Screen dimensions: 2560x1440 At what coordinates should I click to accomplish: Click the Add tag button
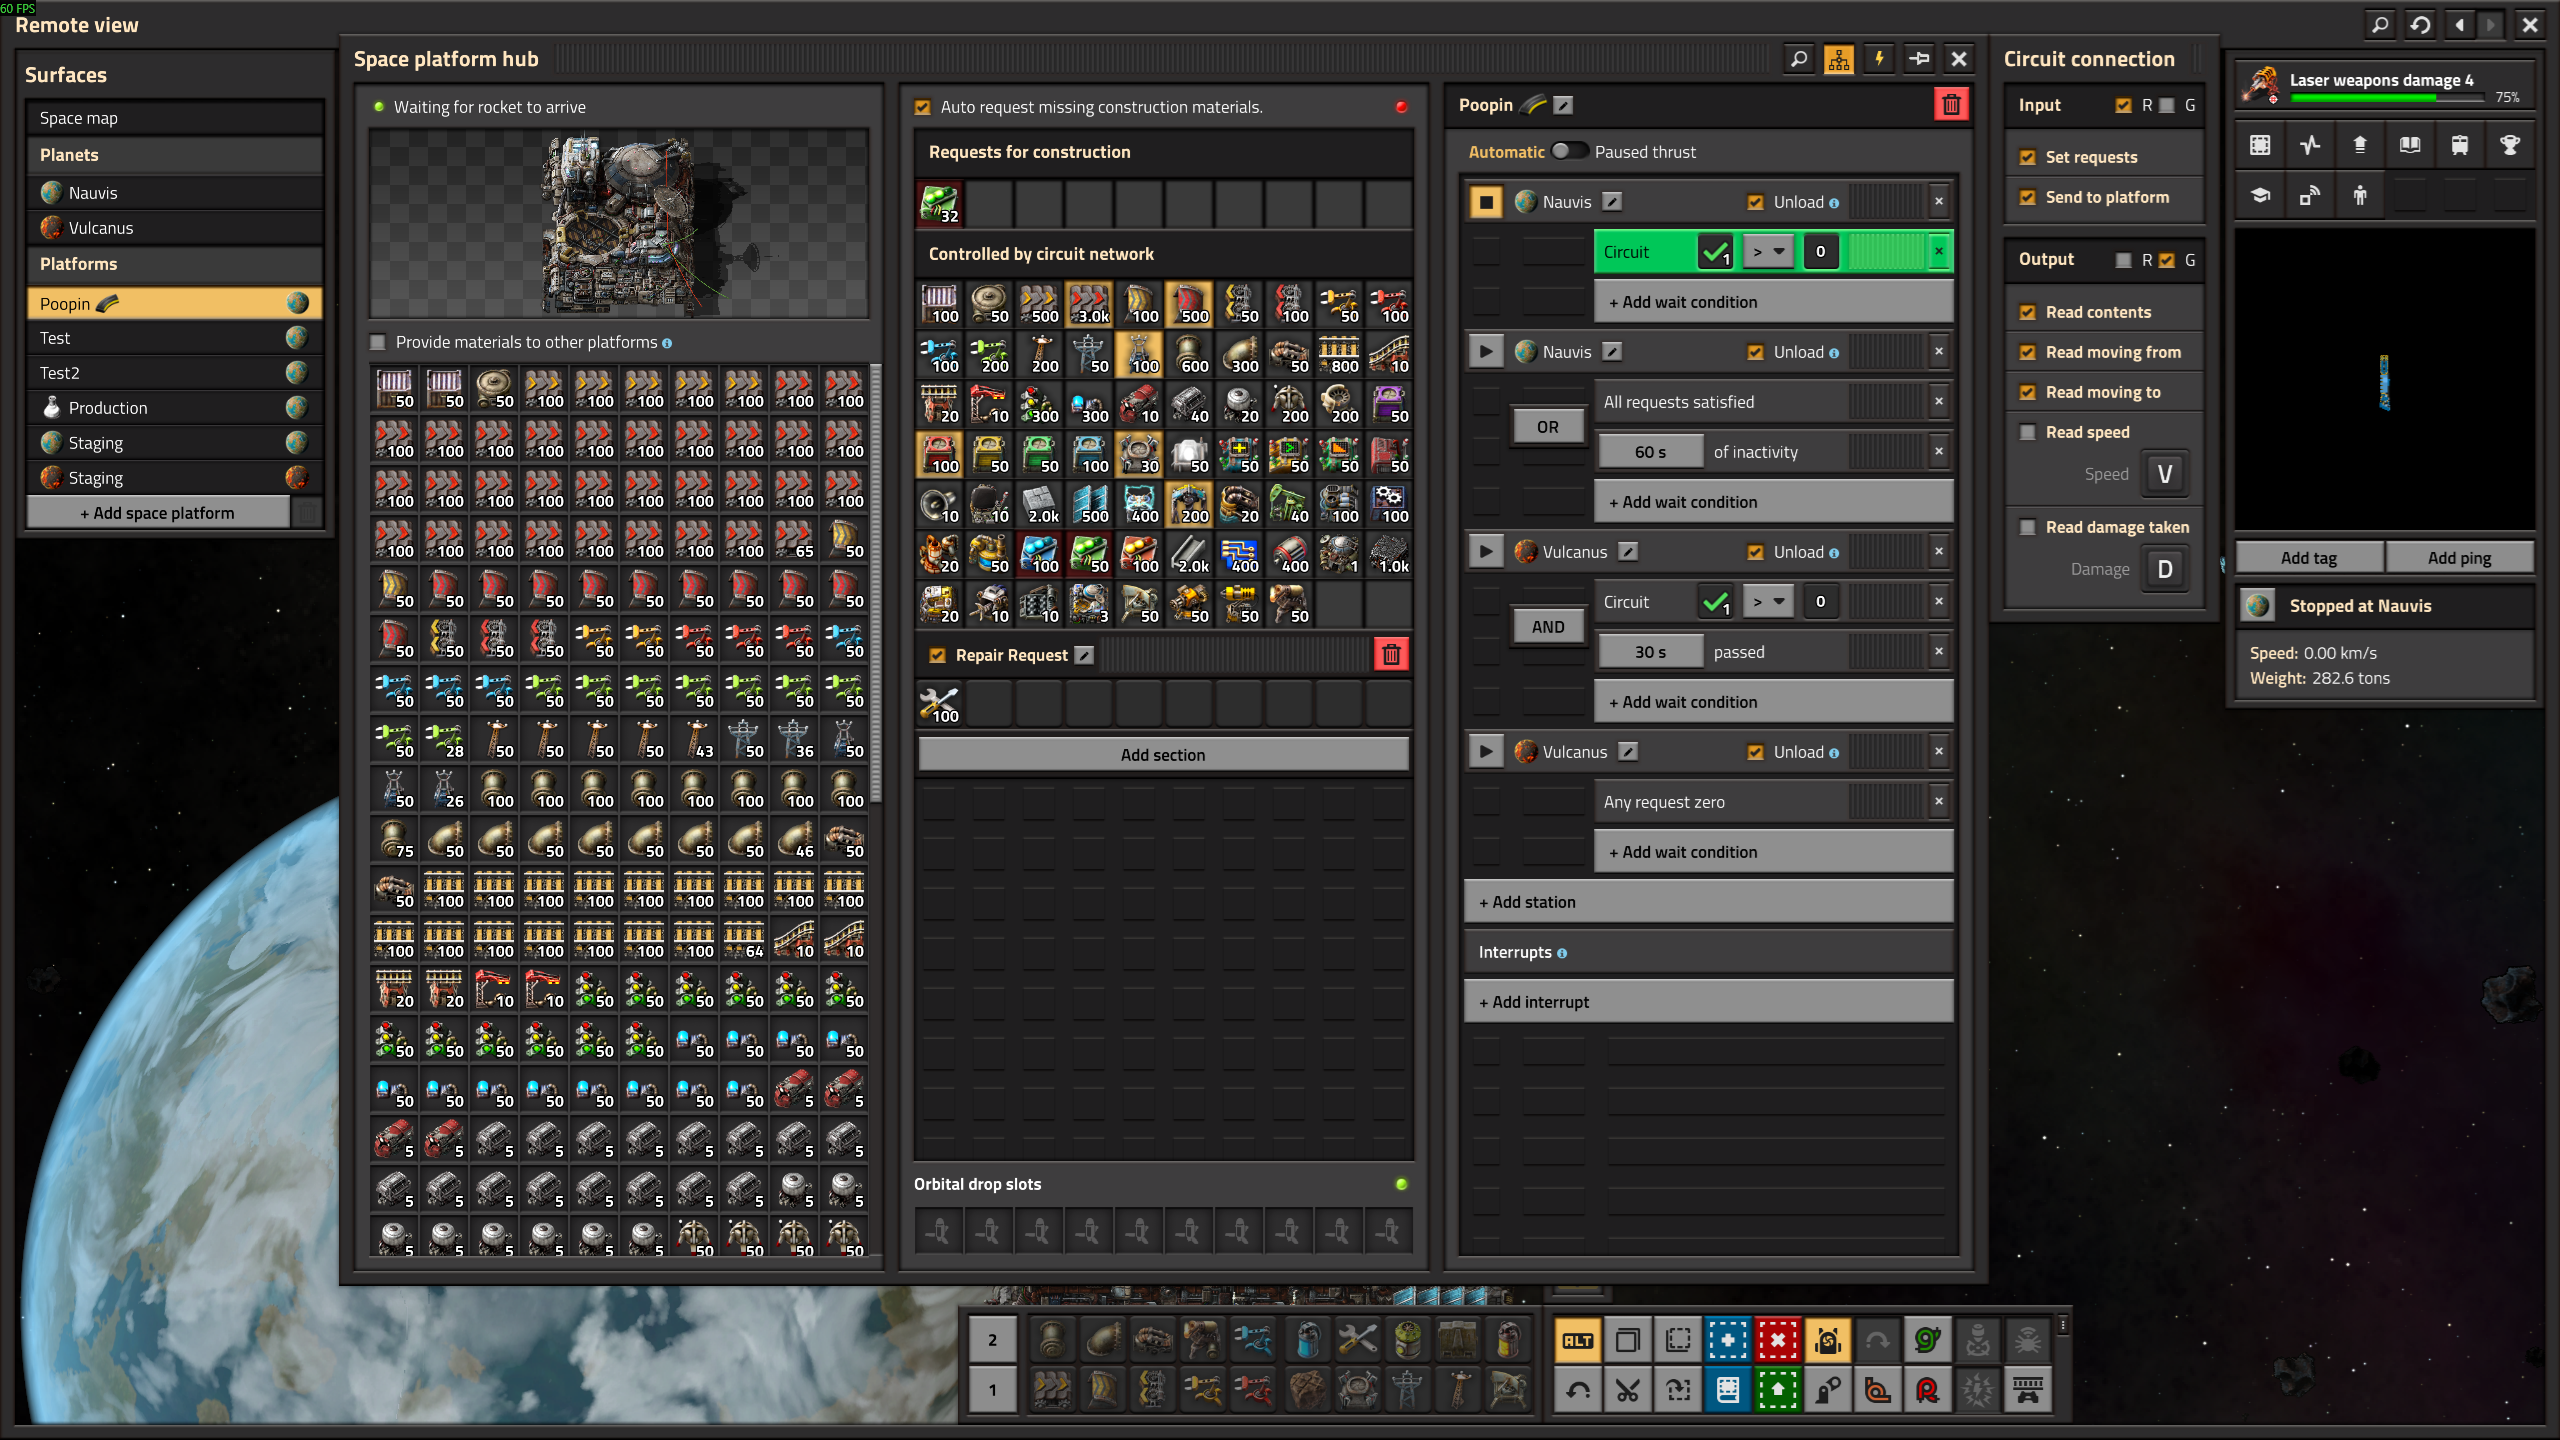pyautogui.click(x=2309, y=558)
